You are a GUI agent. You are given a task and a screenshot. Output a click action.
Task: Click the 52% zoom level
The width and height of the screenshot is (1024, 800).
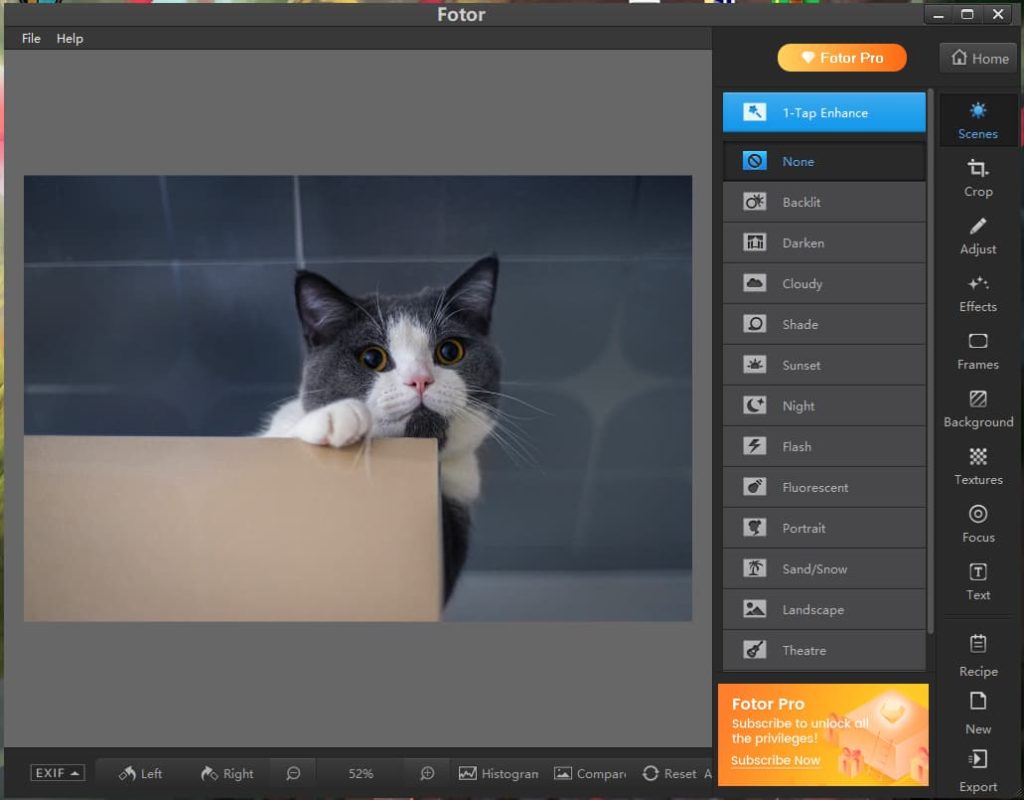pyautogui.click(x=360, y=773)
